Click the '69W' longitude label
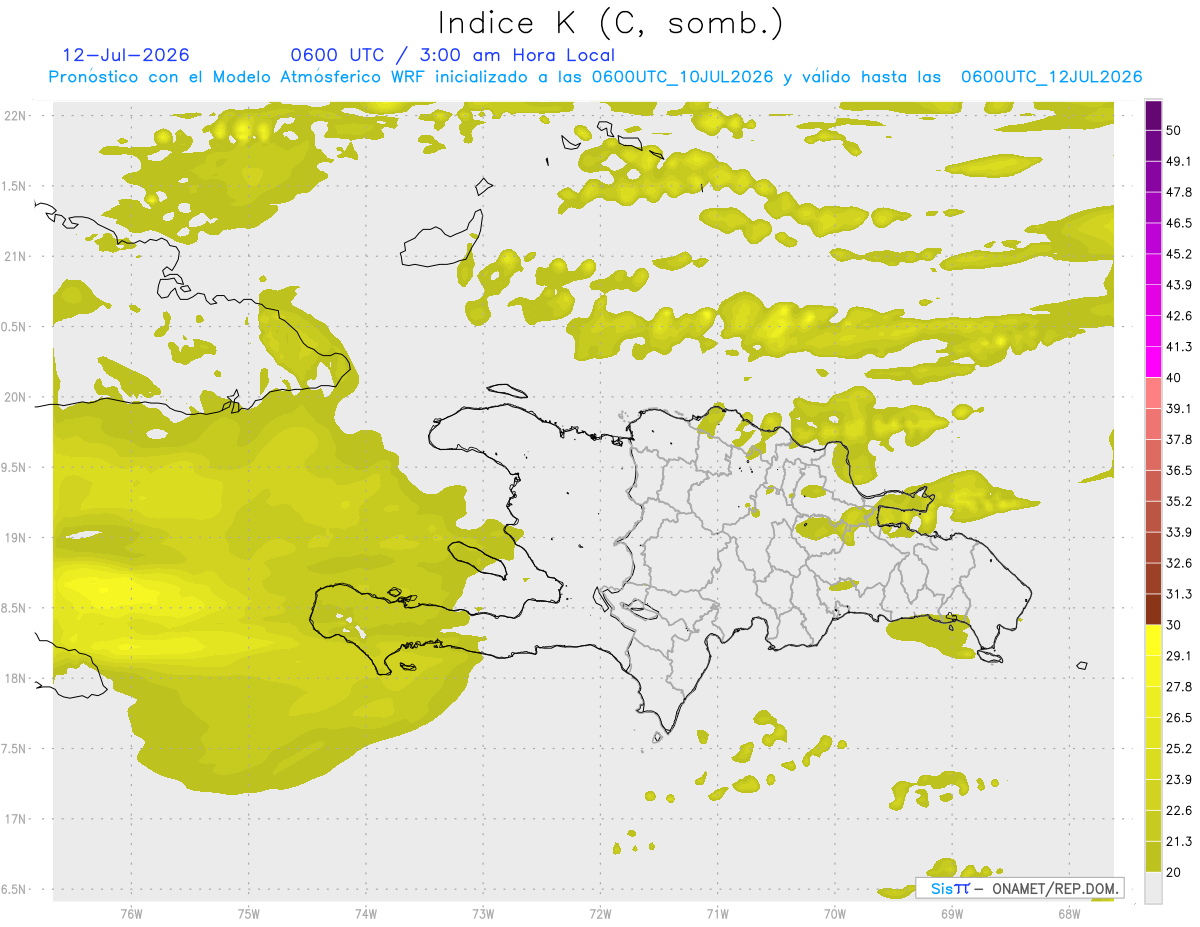The image size is (1200, 927). pos(952,914)
